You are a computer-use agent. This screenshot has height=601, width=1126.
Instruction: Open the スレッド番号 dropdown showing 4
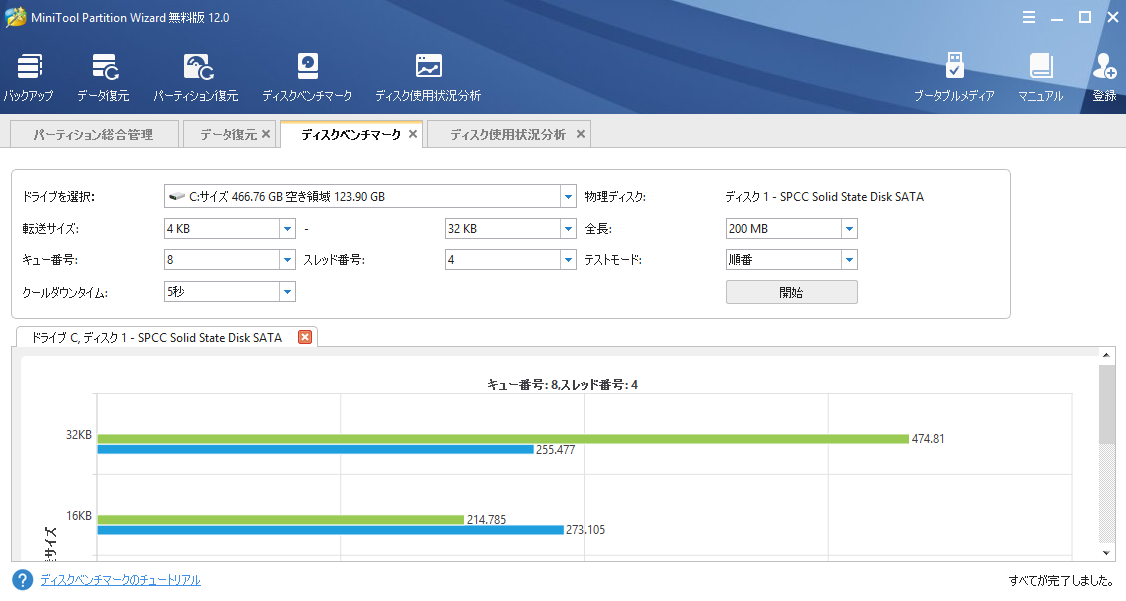click(568, 259)
